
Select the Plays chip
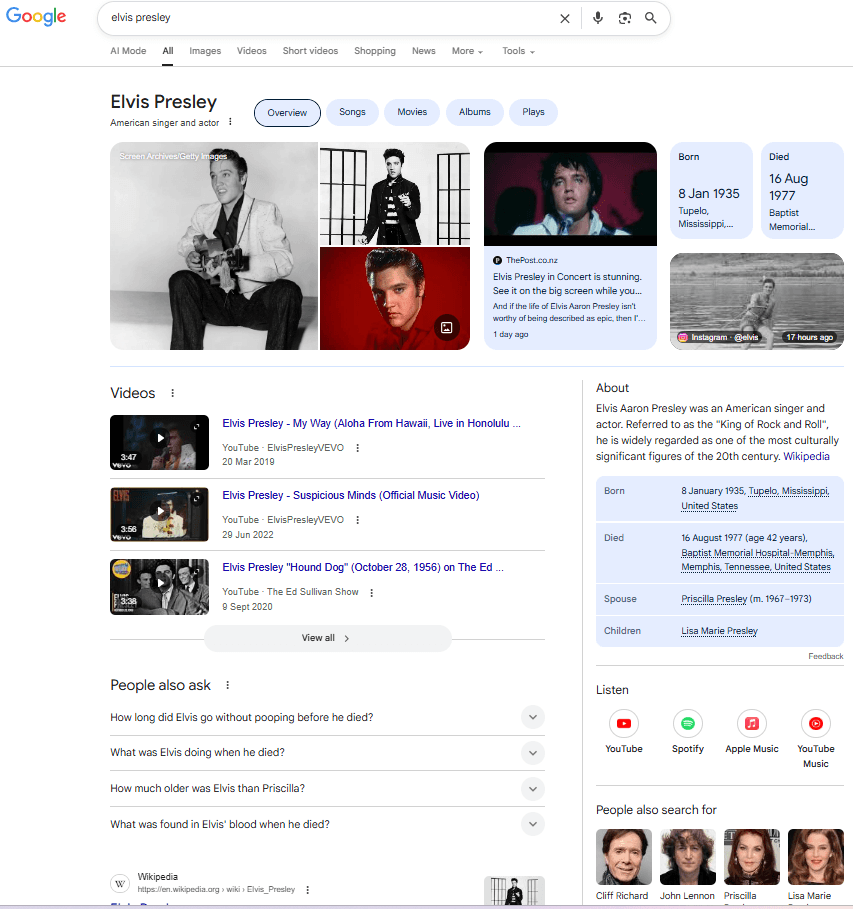(x=533, y=112)
